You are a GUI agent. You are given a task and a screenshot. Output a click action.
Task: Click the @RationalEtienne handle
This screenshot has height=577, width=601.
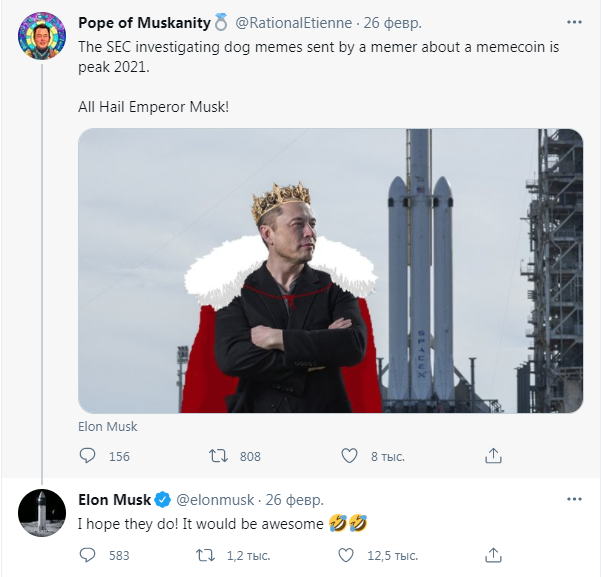click(x=298, y=22)
